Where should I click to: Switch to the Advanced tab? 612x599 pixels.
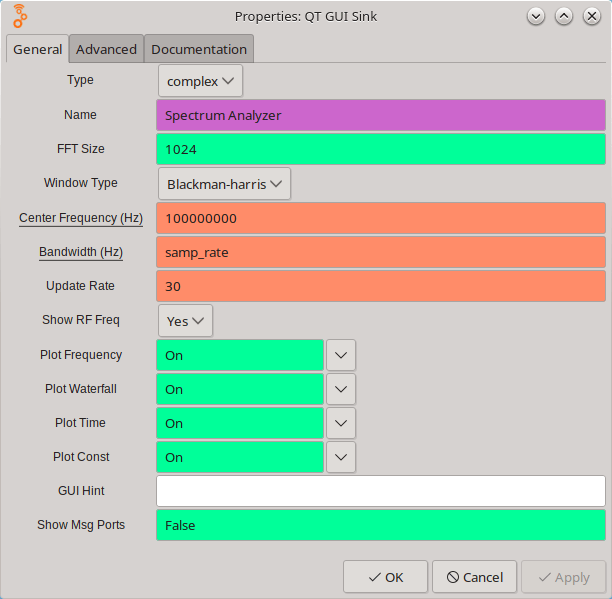pyautogui.click(x=106, y=49)
